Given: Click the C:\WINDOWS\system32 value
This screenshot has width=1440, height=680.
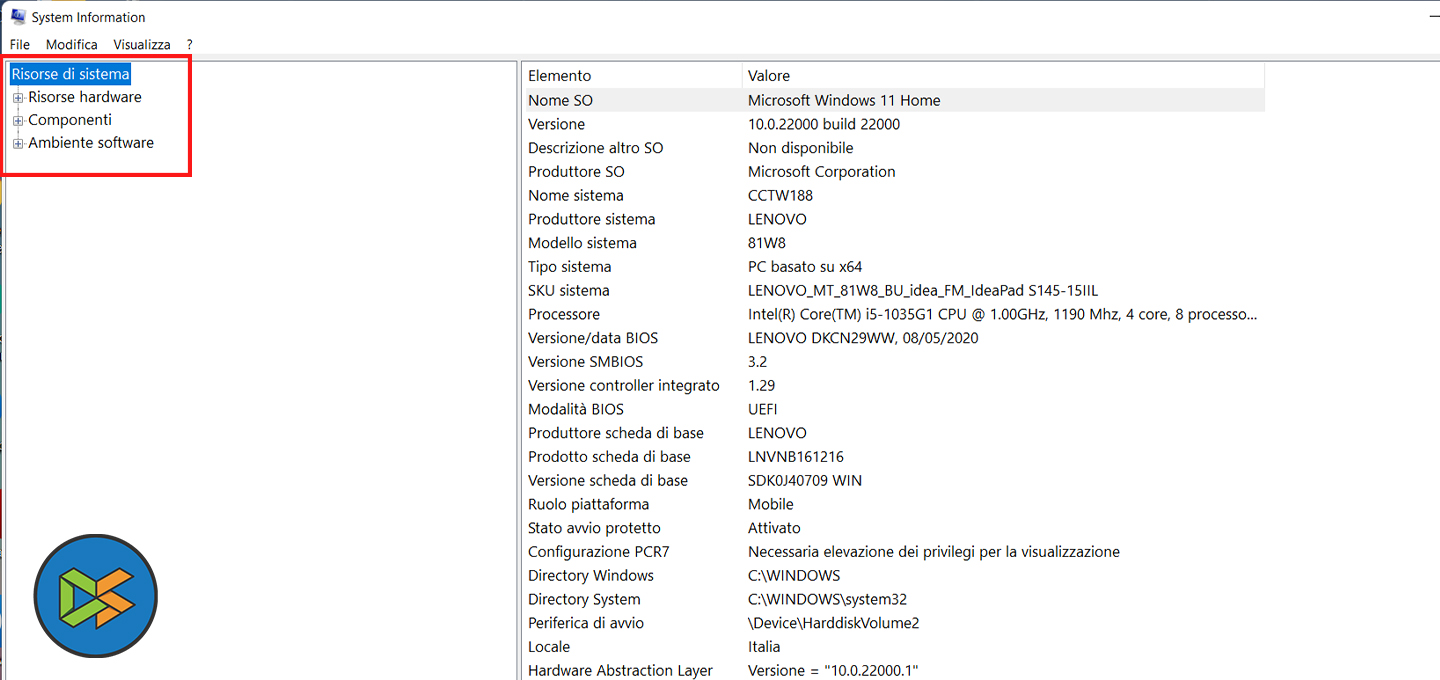Looking at the screenshot, I should 828,599.
